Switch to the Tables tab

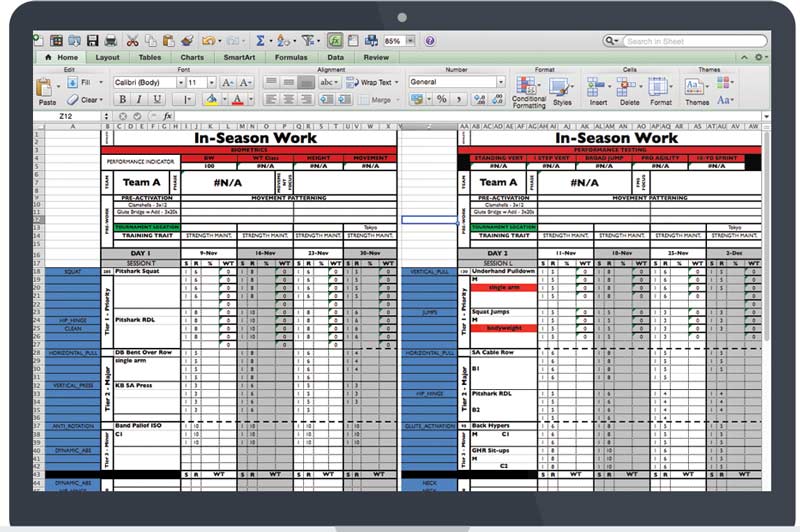pyautogui.click(x=149, y=58)
